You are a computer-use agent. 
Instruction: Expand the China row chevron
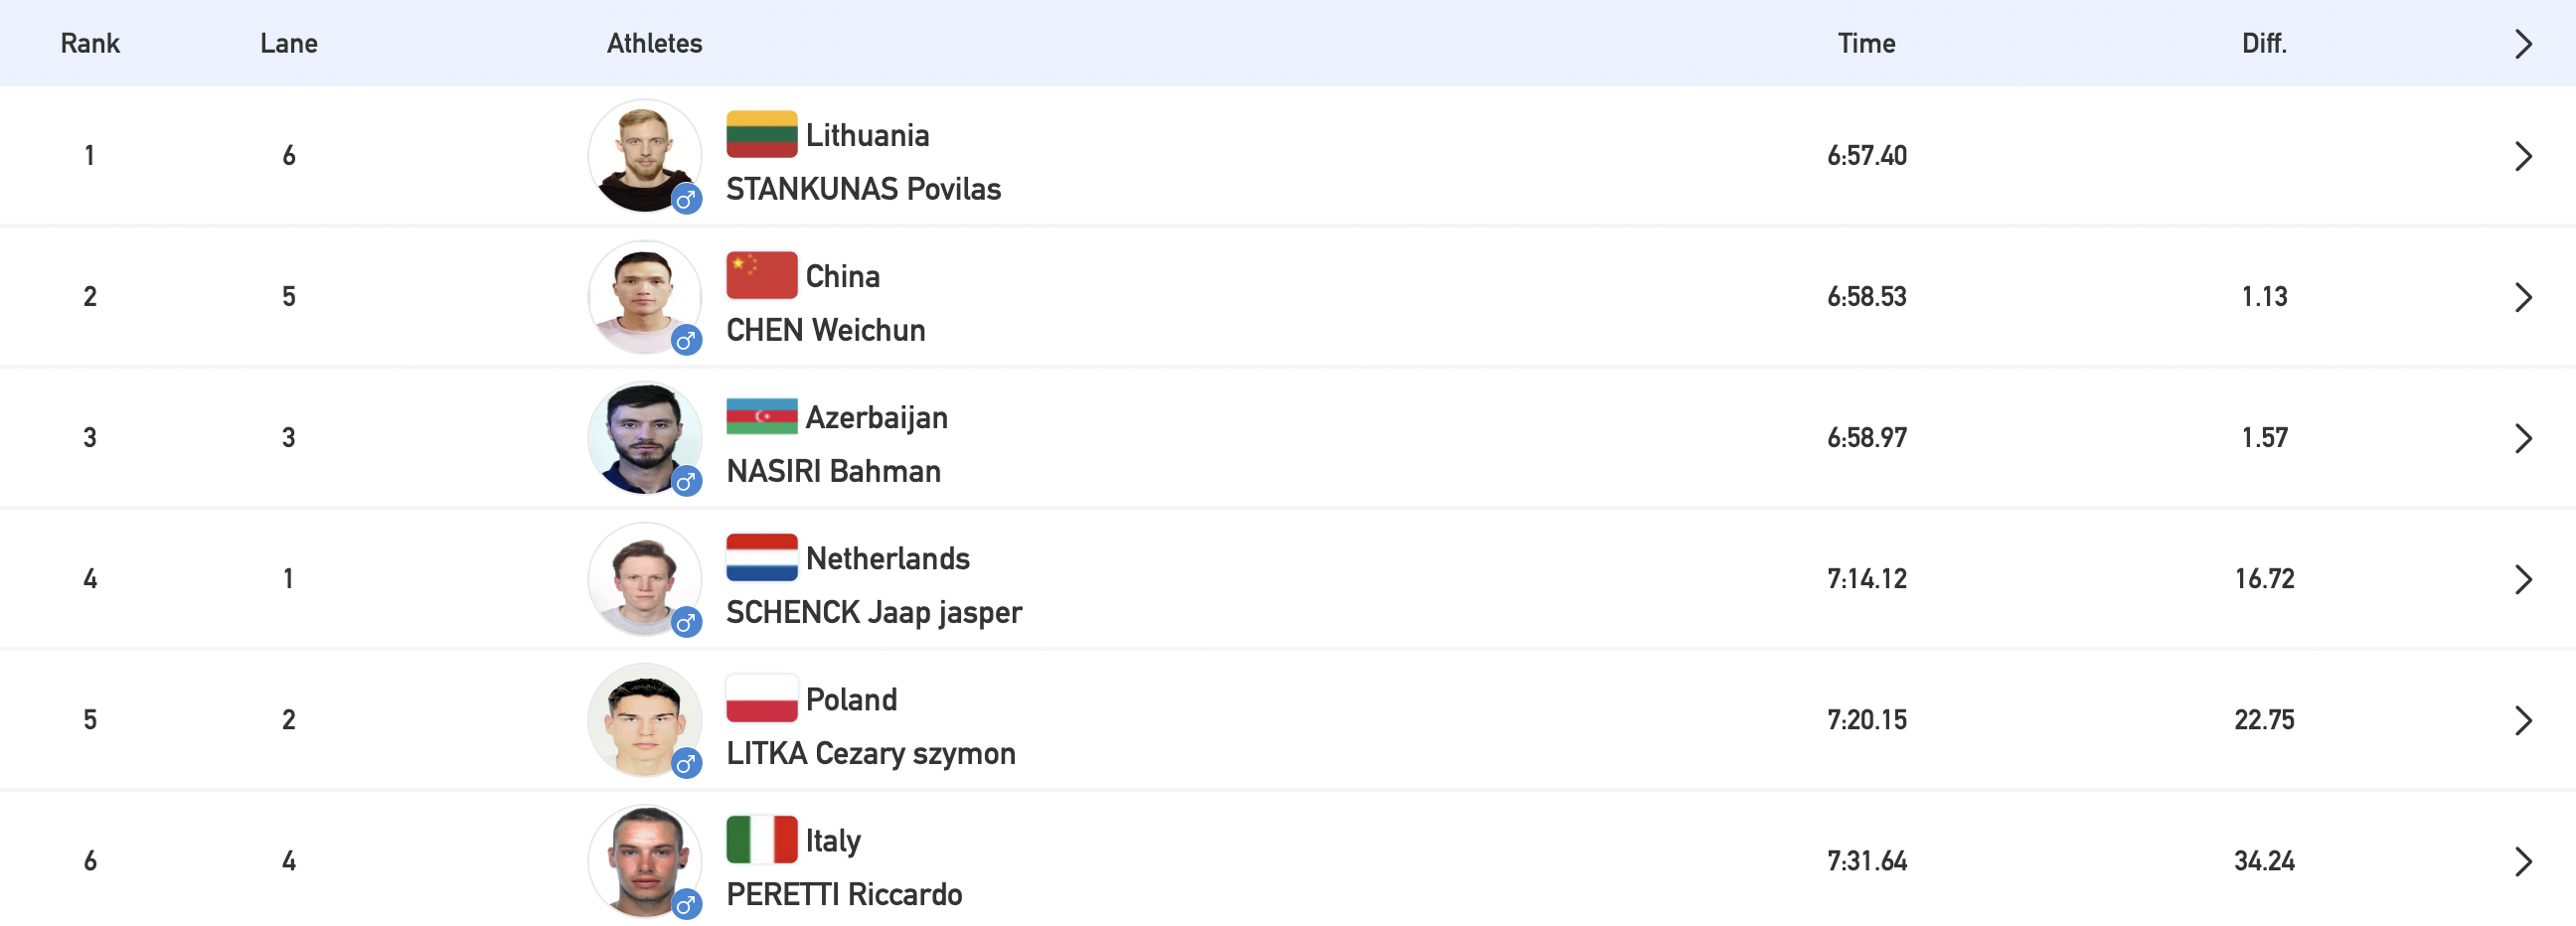(x=2523, y=296)
